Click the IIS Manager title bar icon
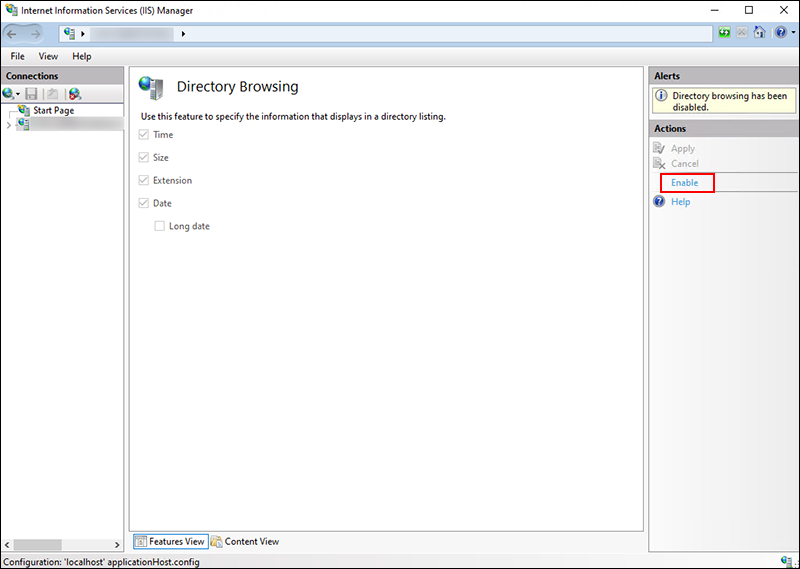 click(x=11, y=10)
